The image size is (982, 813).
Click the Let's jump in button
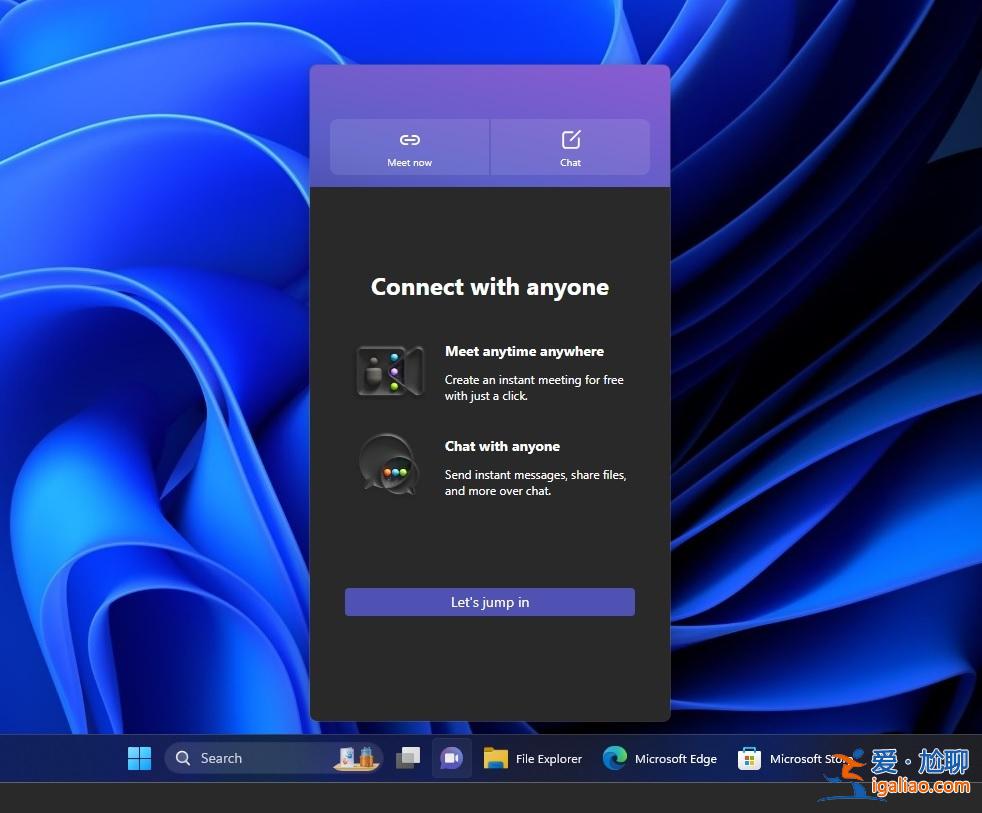489,601
